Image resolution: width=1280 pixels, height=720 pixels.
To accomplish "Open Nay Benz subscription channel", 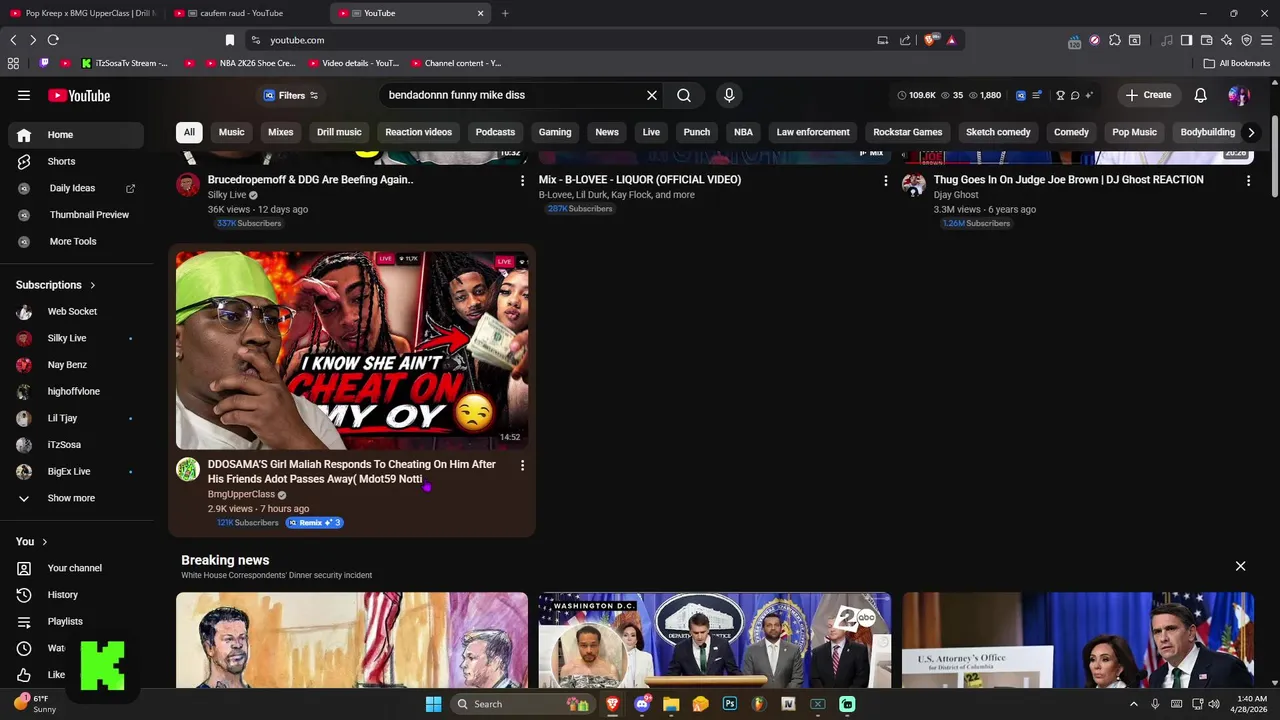I will click(76, 365).
